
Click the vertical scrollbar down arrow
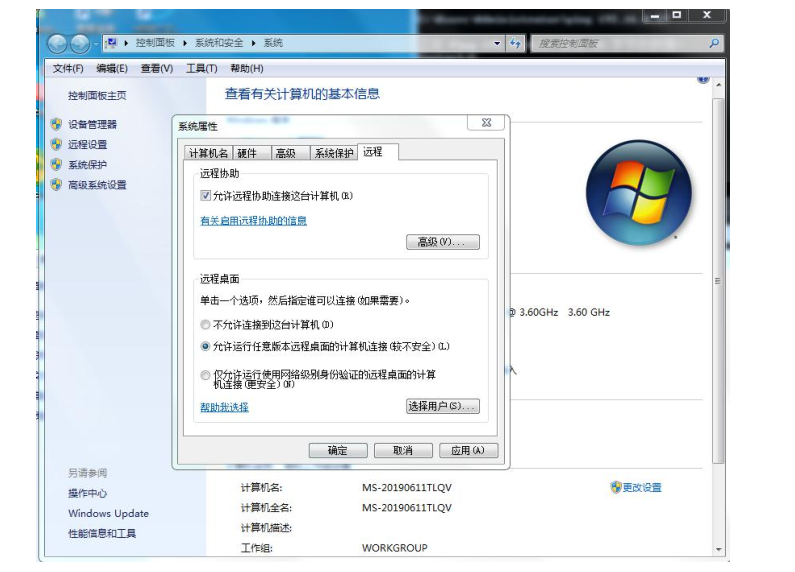point(719,549)
